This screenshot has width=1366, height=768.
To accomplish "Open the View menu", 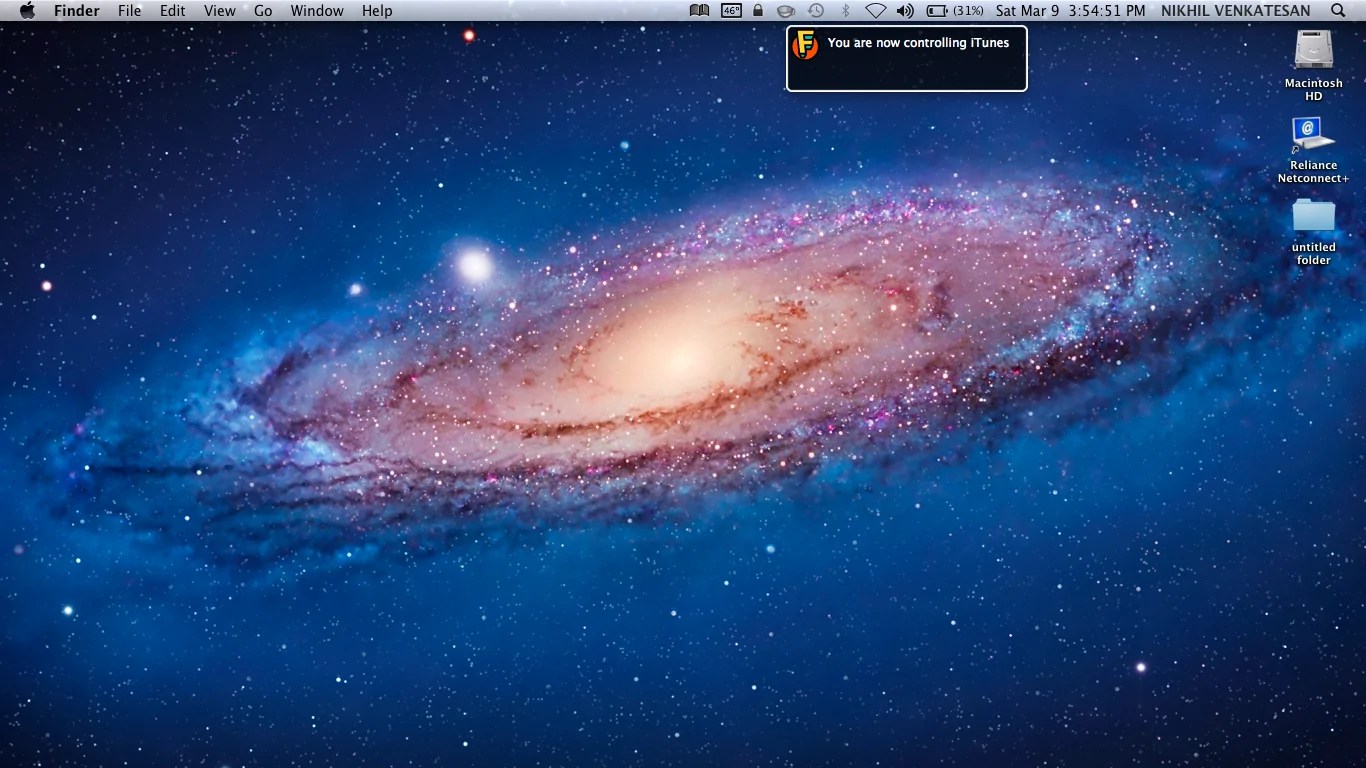I will 219,11.
